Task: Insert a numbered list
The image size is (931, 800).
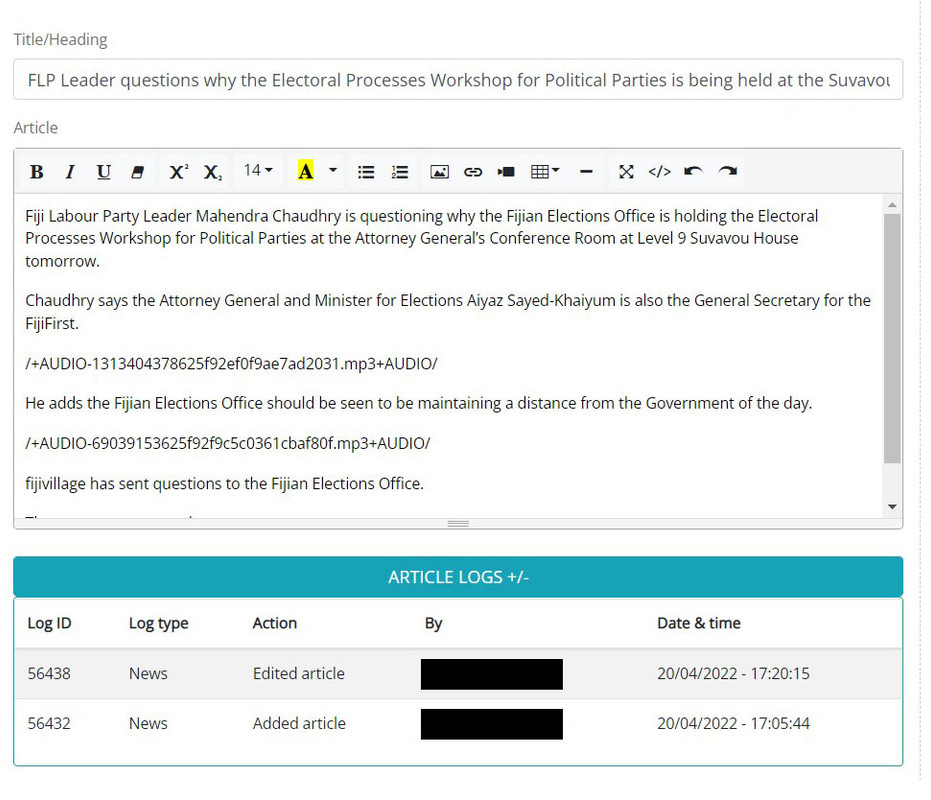Action: [400, 172]
